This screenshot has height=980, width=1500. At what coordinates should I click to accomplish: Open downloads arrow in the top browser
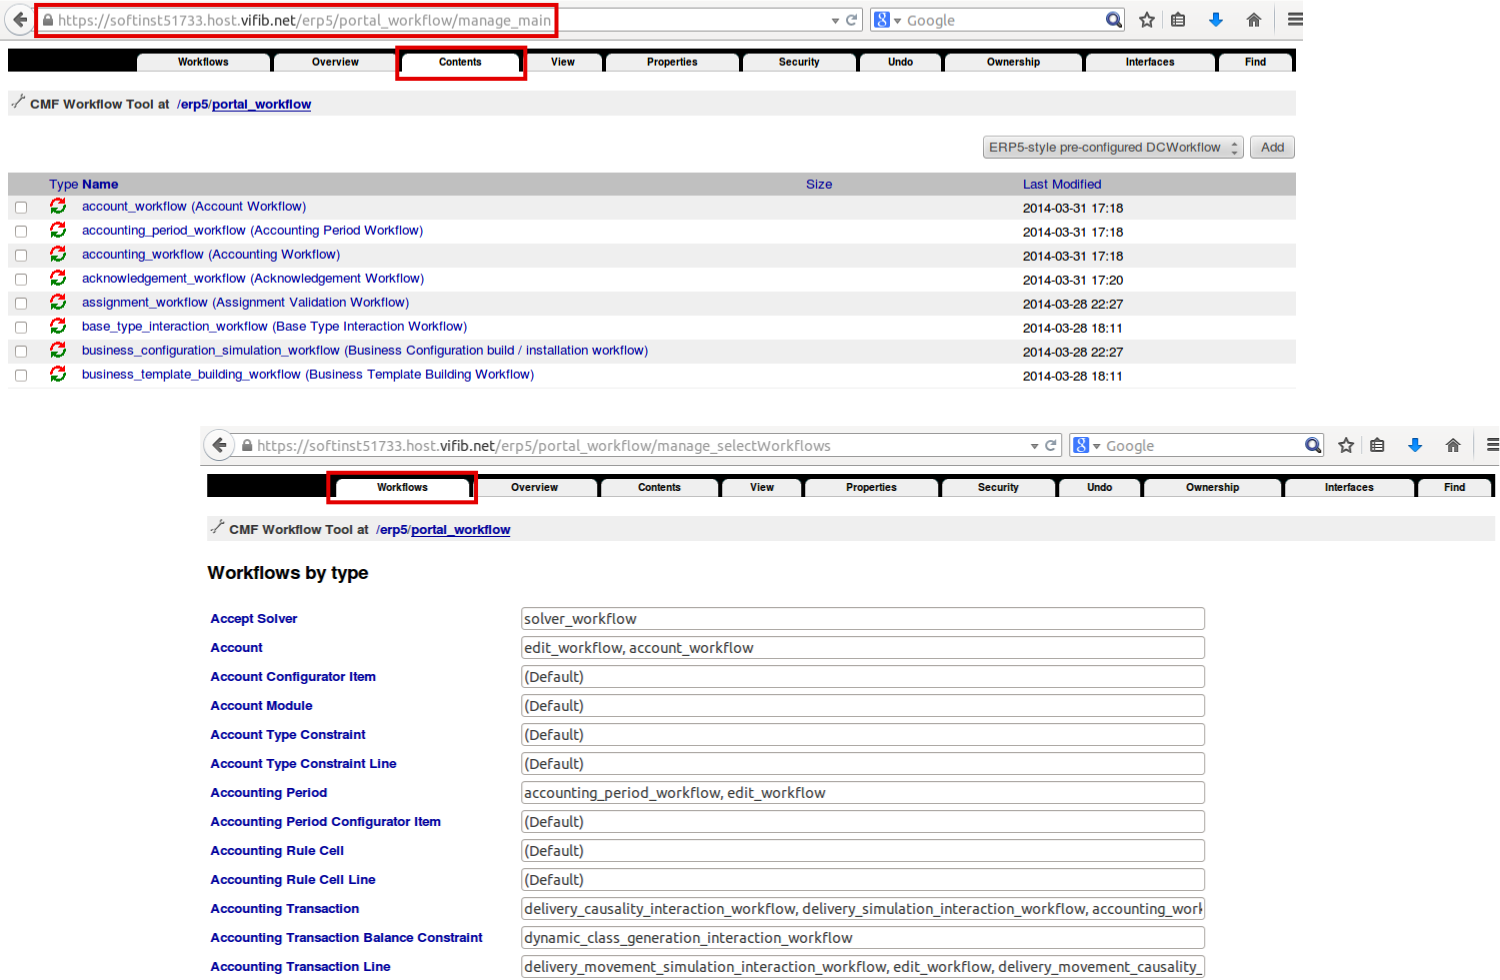click(1216, 20)
